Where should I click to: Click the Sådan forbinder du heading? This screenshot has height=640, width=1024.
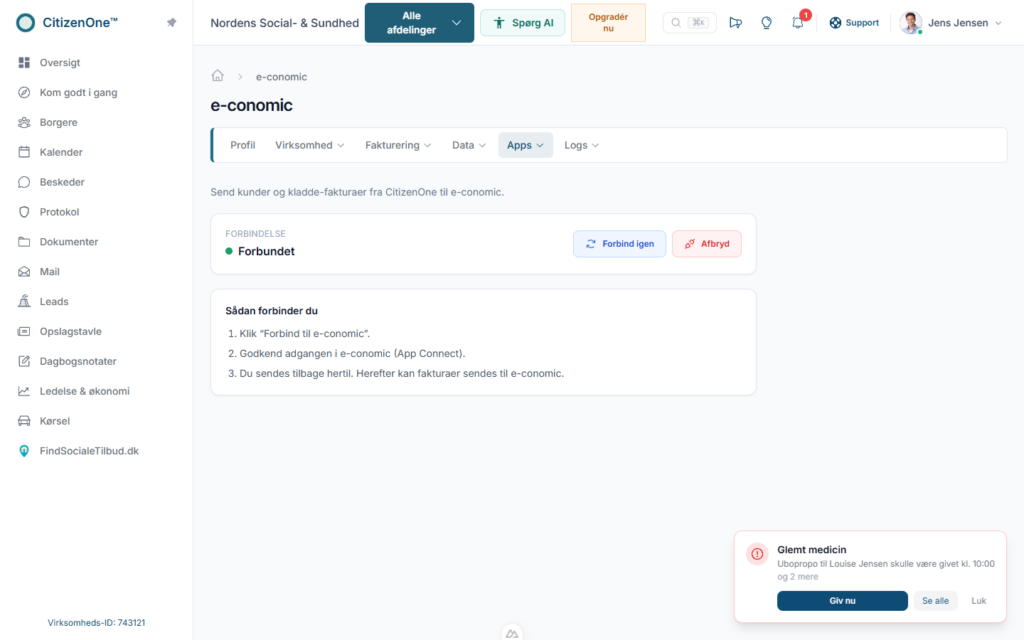pyautogui.click(x=271, y=311)
